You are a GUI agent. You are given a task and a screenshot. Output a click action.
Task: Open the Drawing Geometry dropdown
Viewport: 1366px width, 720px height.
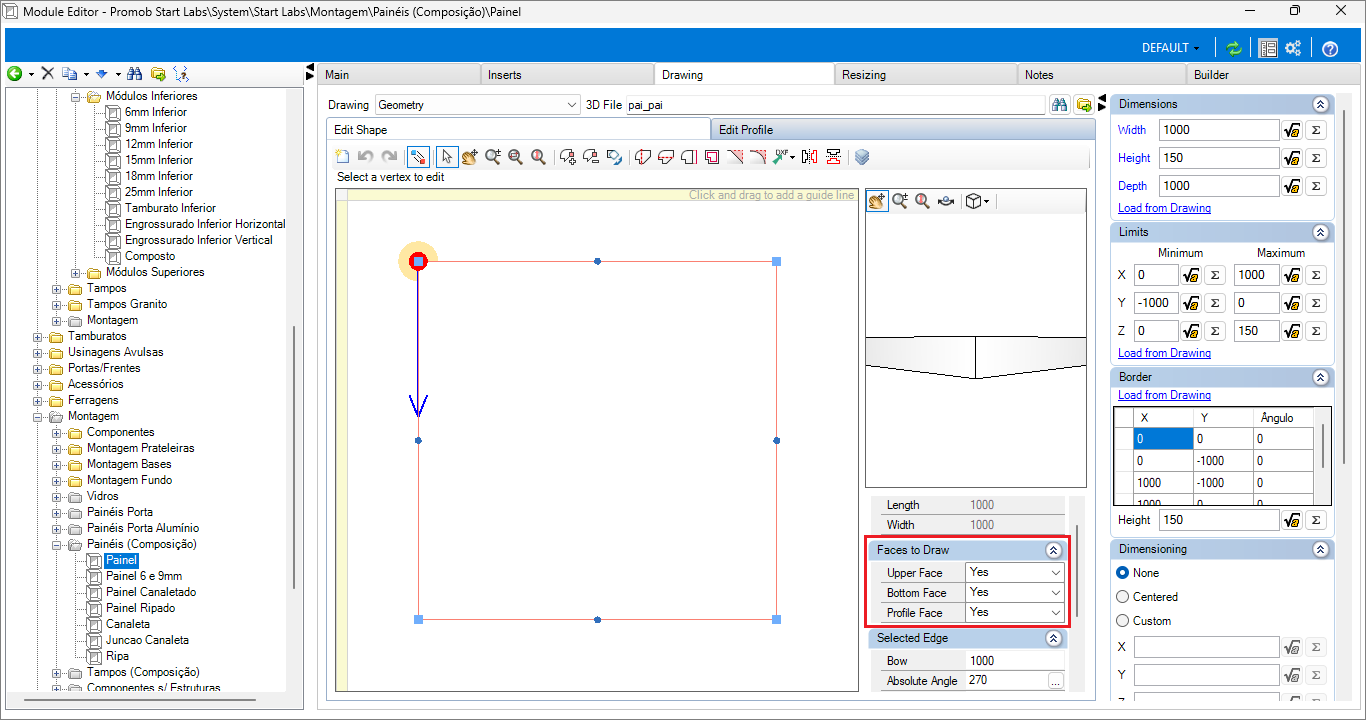(477, 104)
